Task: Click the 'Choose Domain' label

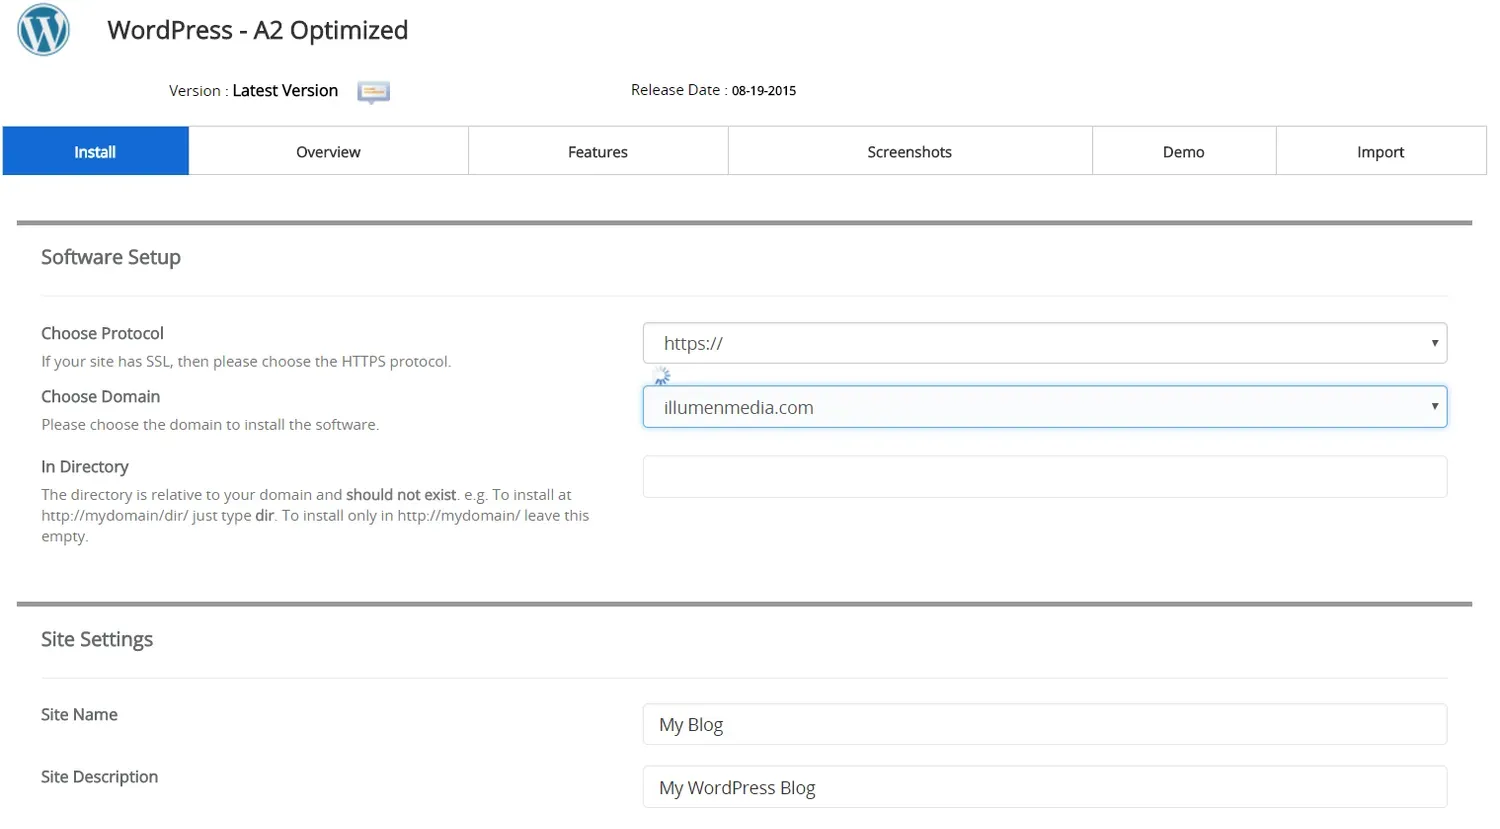Action: coord(100,397)
